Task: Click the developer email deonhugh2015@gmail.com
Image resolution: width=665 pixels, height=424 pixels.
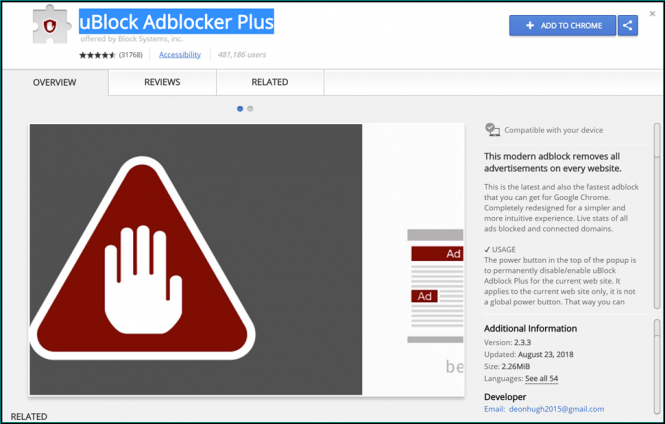Action: 557,409
